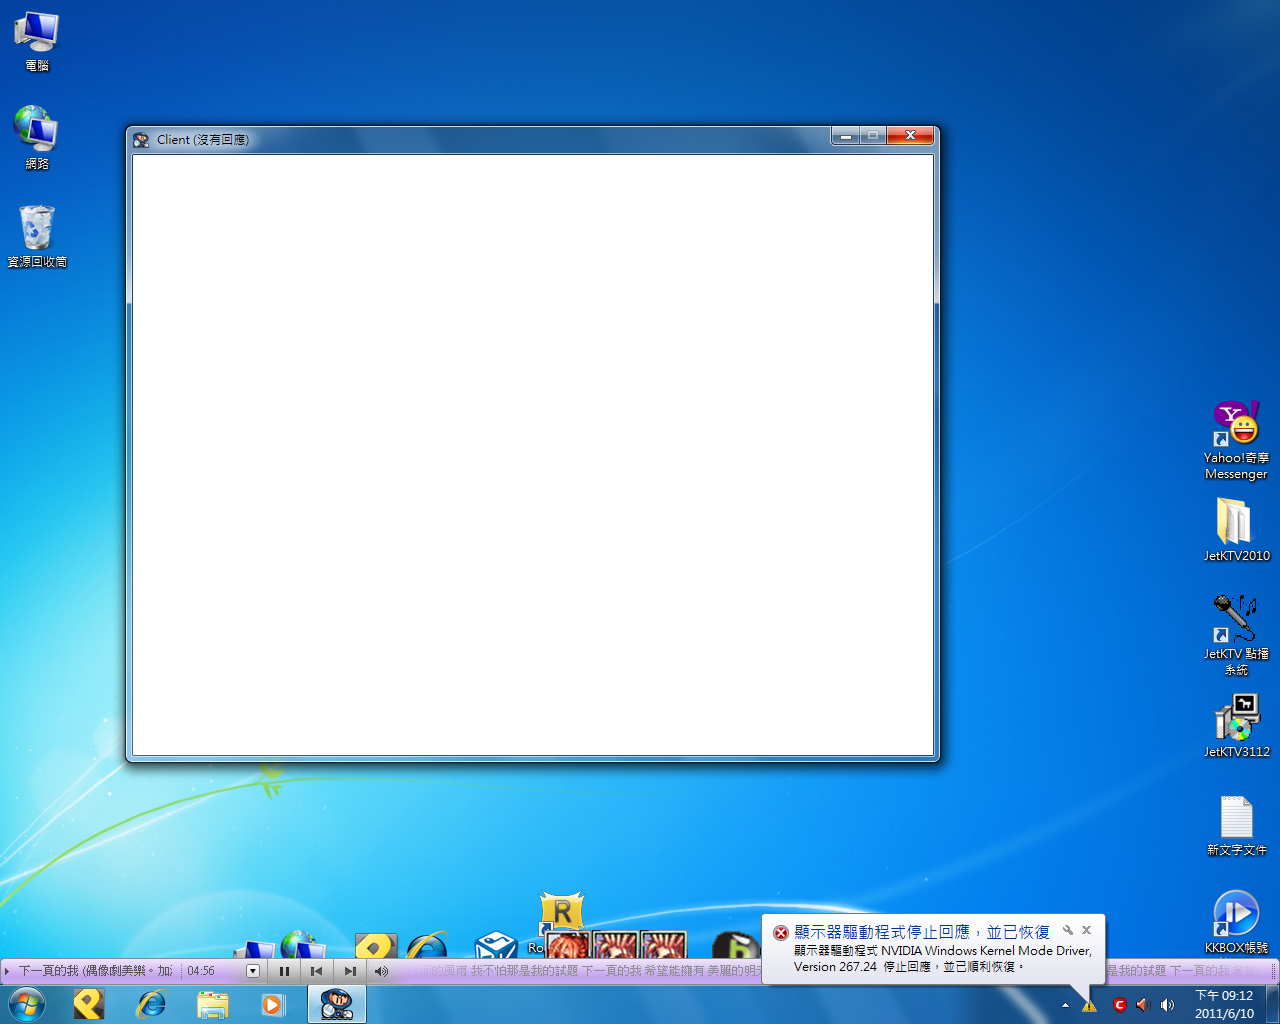Image resolution: width=1280 pixels, height=1024 pixels.
Task: Close the unresponsive Client window
Action: coord(910,136)
